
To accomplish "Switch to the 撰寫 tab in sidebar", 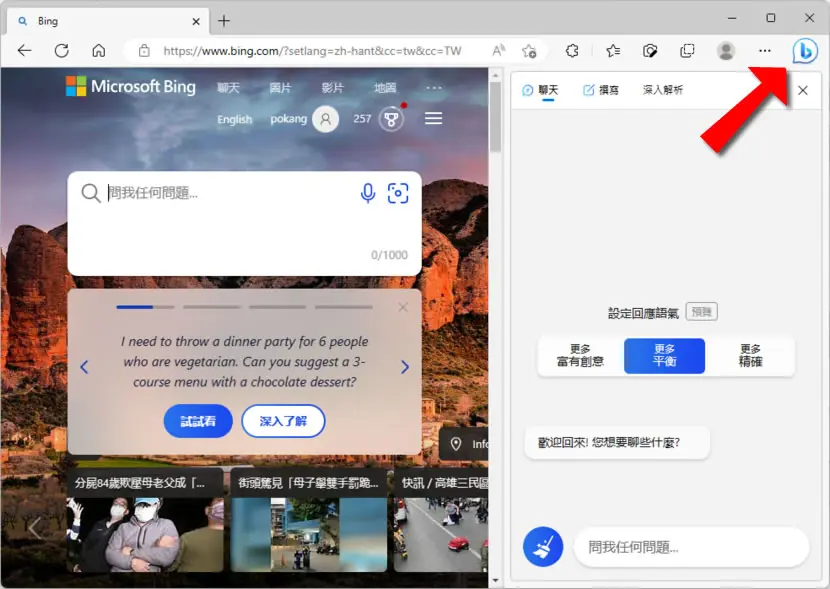I will click(x=601, y=90).
